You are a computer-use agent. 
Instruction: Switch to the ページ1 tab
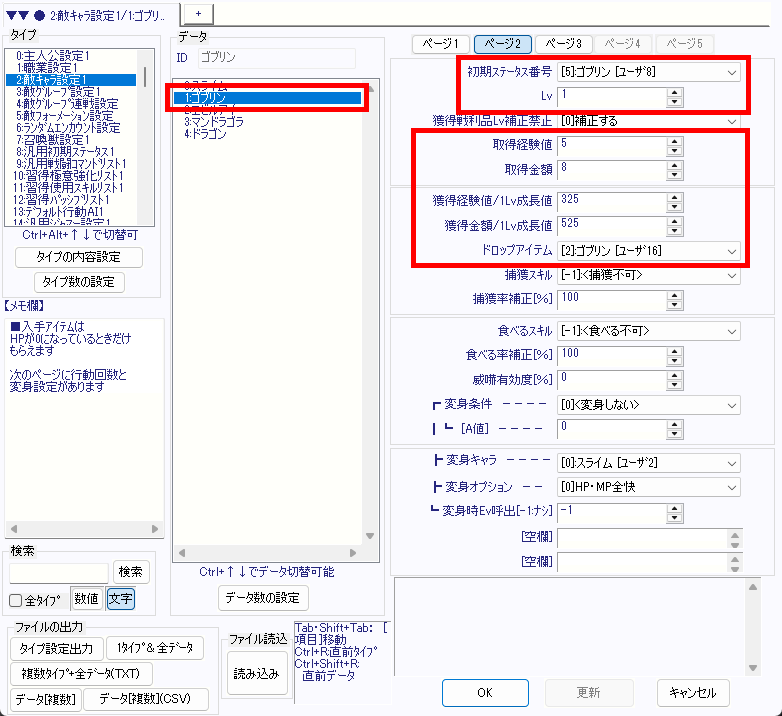click(x=440, y=44)
